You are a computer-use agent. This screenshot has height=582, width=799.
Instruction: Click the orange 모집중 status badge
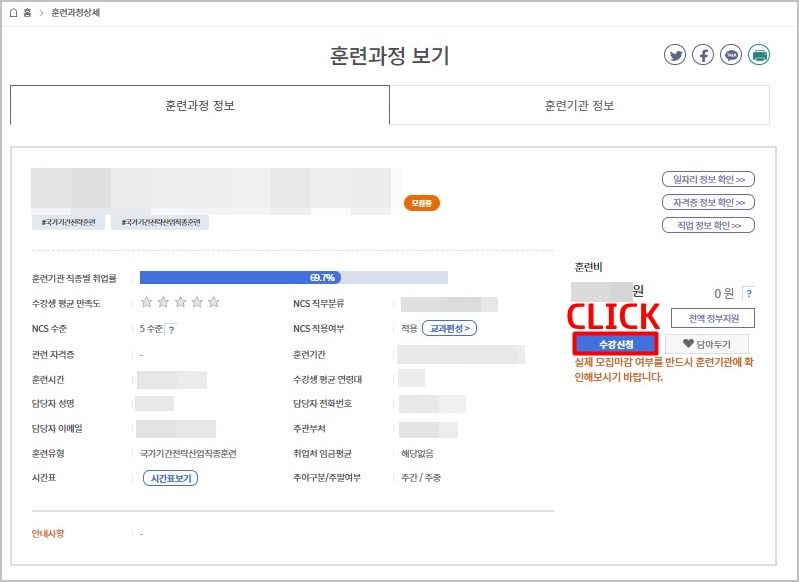tap(421, 203)
